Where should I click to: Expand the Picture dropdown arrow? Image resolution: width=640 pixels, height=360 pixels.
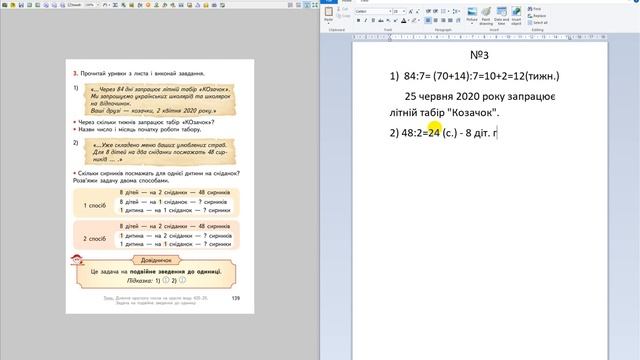click(x=472, y=23)
